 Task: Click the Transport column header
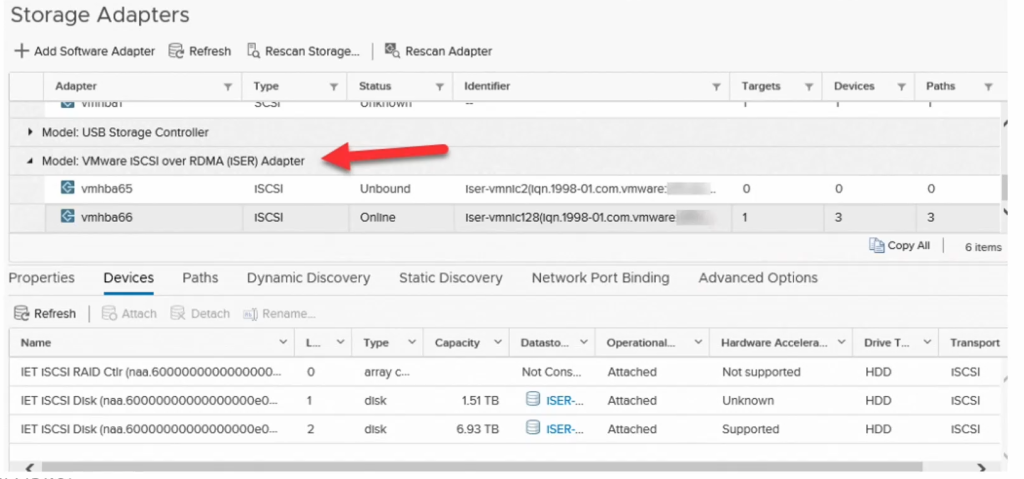pyautogui.click(x=974, y=342)
